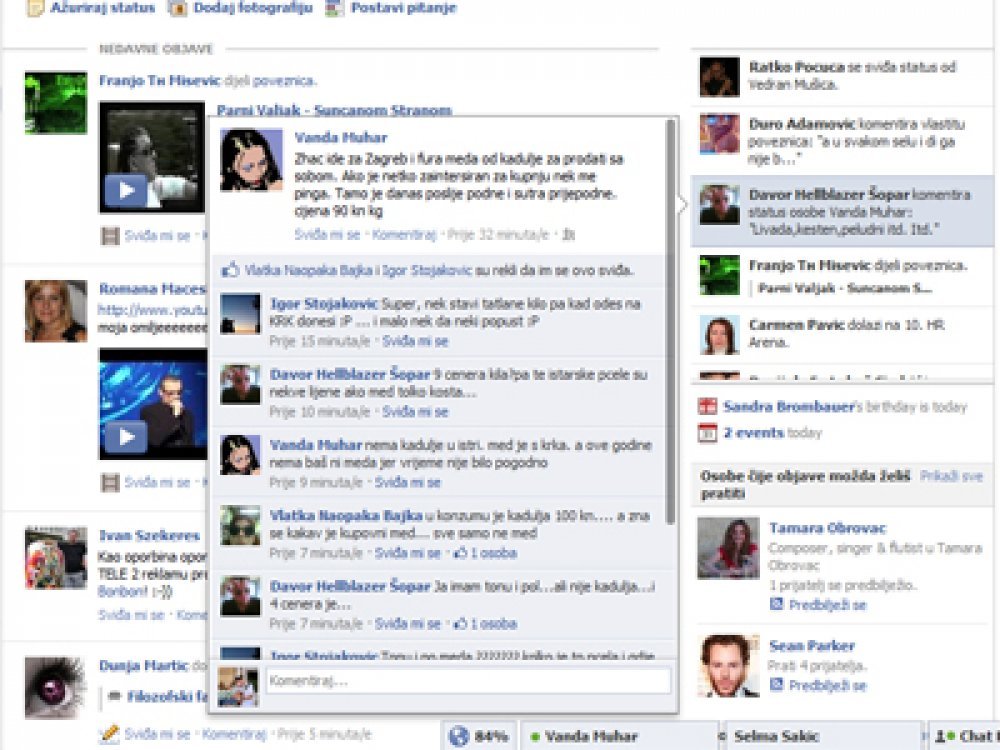This screenshot has height=750, width=1000.
Task: Open the '2 events' link
Action: pyautogui.click(x=754, y=433)
